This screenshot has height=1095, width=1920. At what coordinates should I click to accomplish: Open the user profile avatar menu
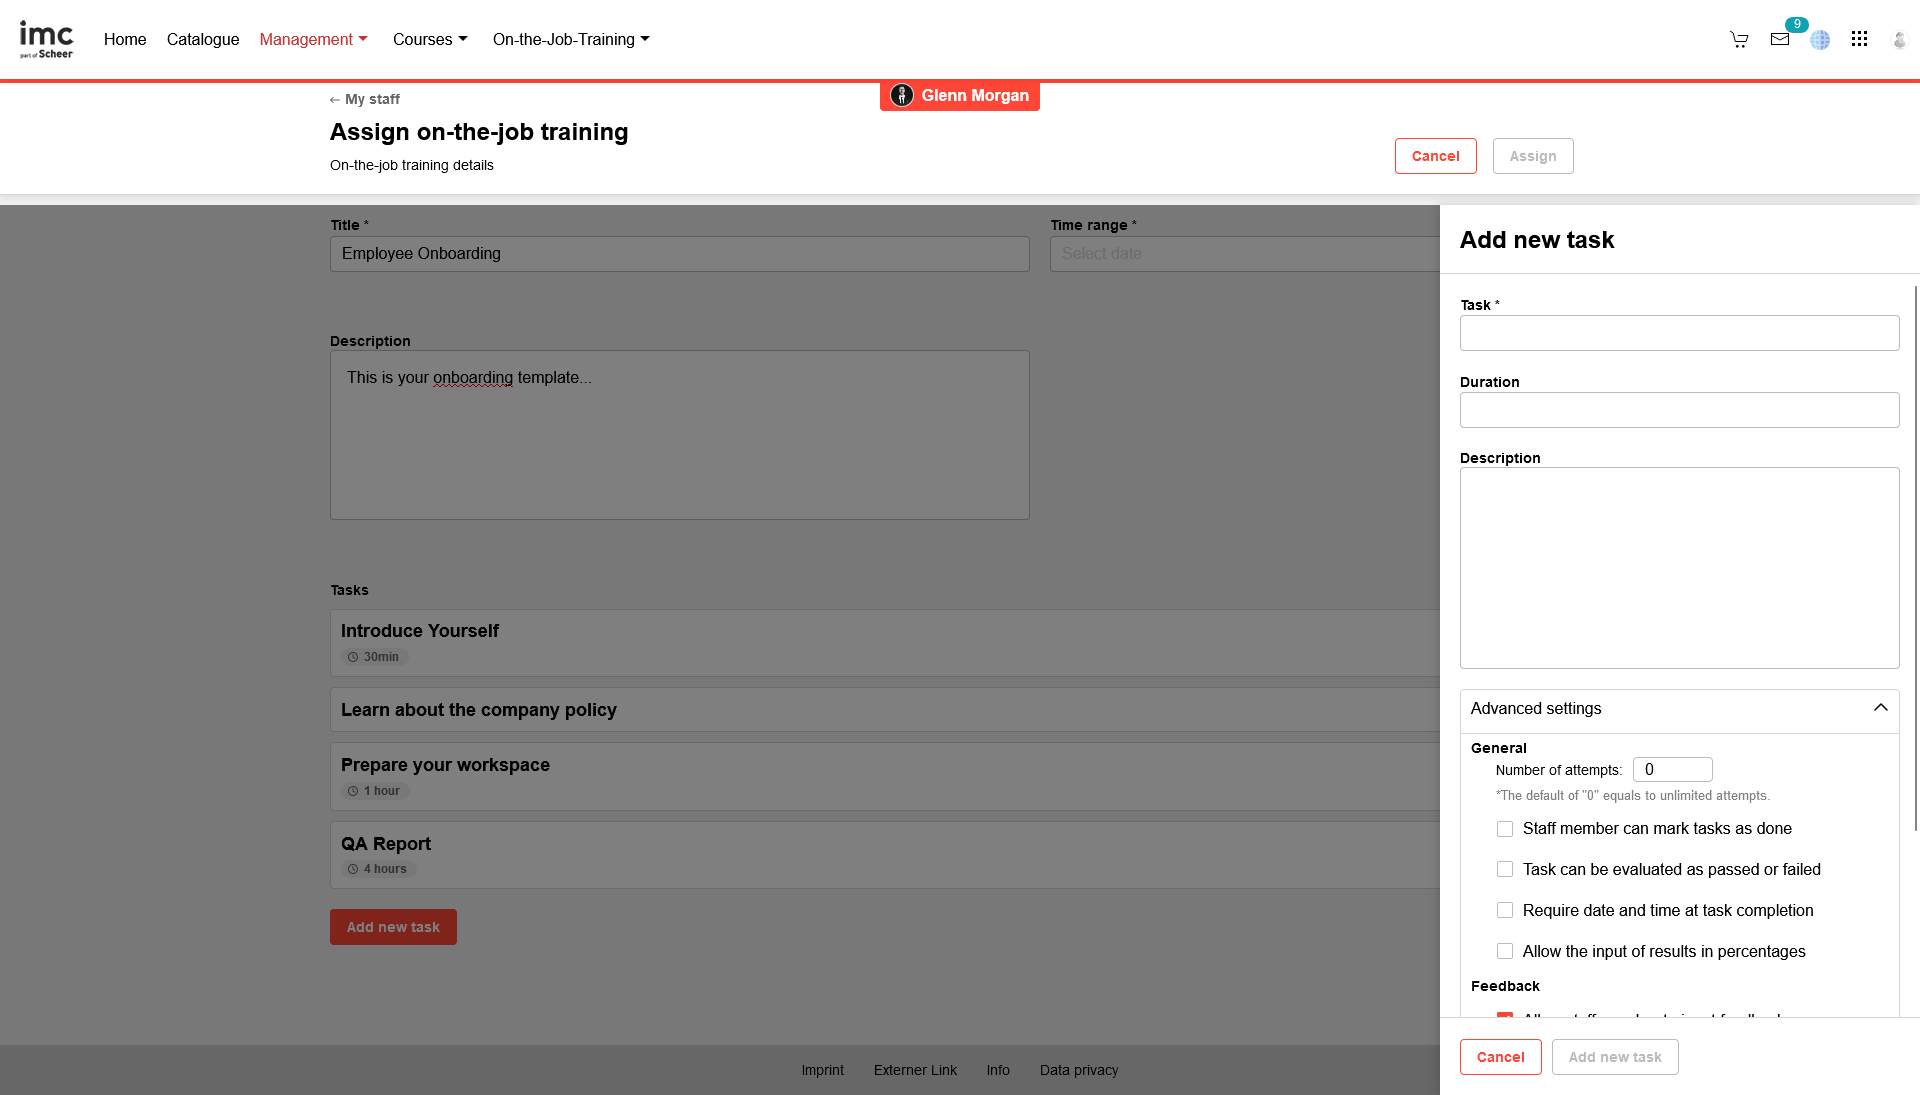[1899, 39]
